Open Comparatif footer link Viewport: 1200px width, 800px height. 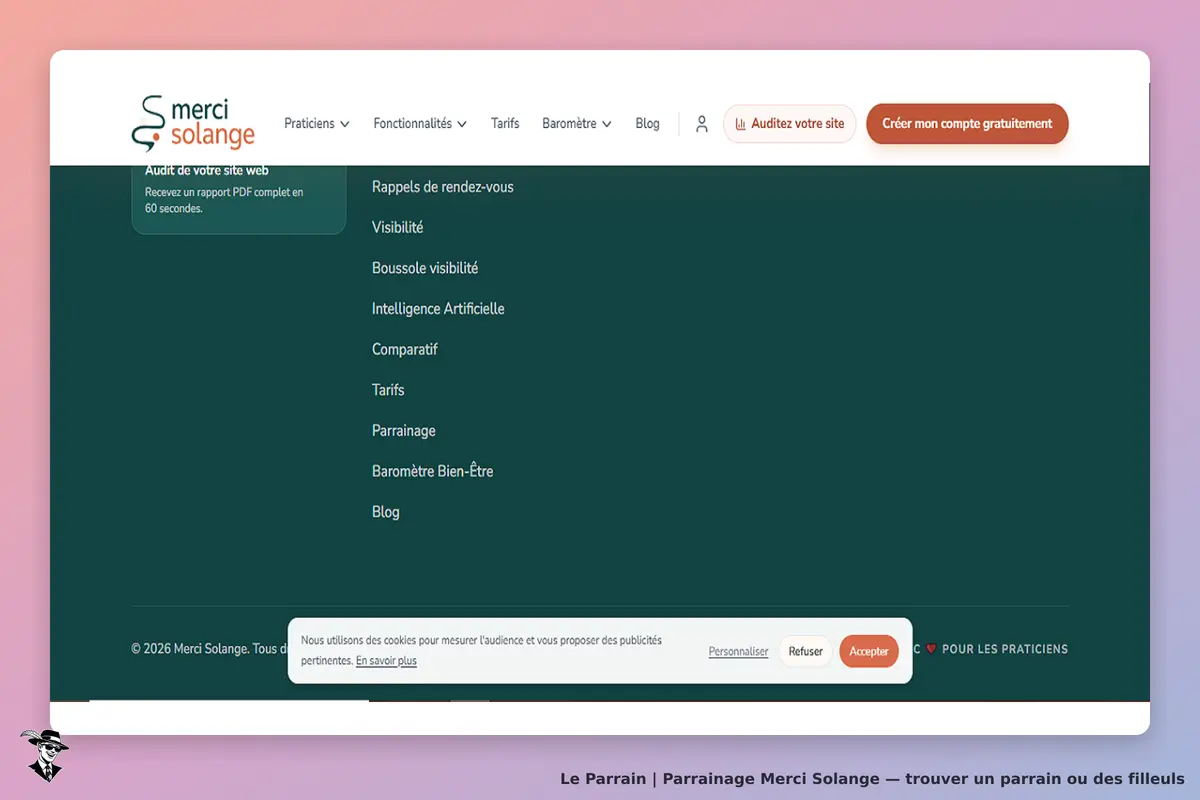pos(405,350)
